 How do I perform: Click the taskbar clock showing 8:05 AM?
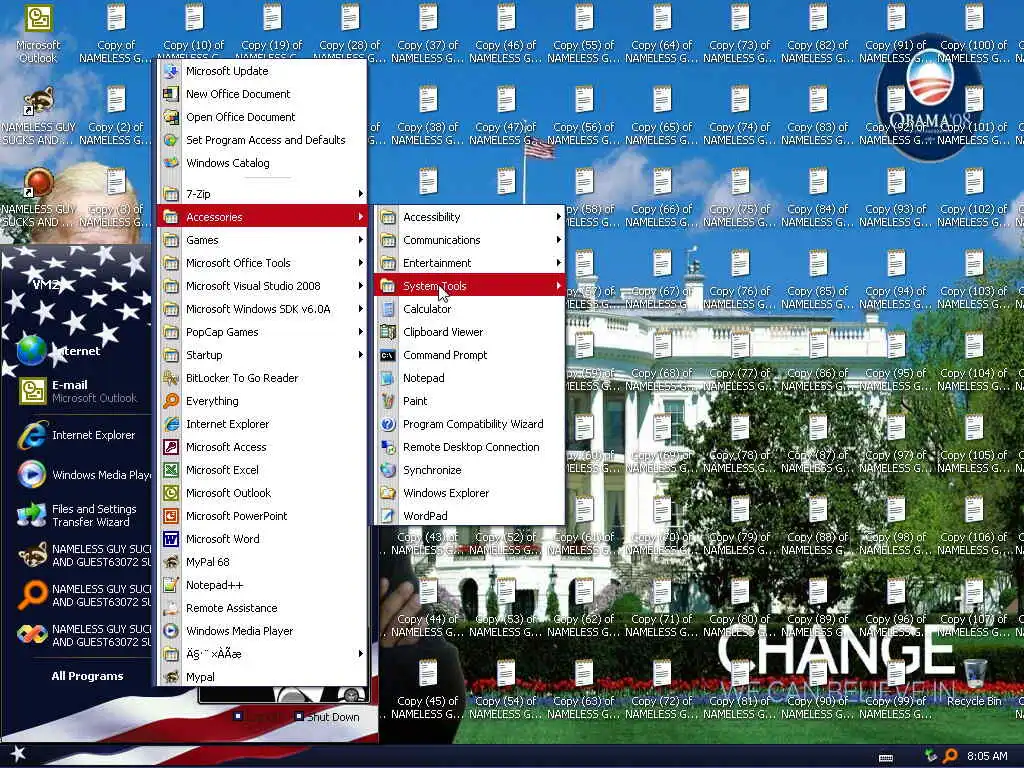tap(987, 756)
